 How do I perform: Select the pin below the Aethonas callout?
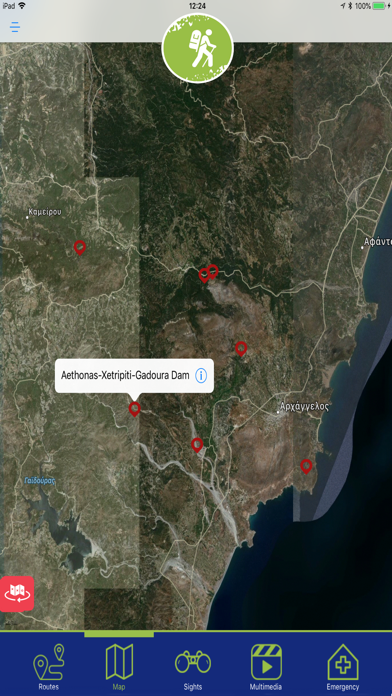click(135, 408)
